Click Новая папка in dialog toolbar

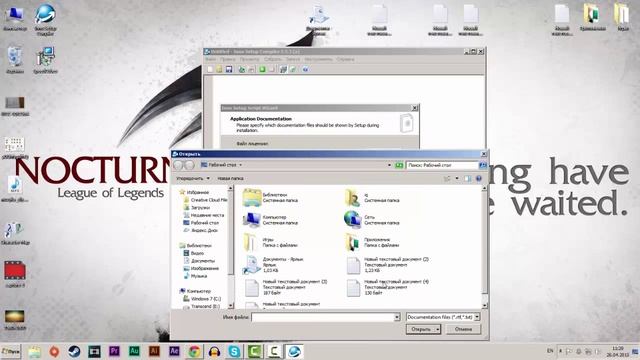pos(230,179)
